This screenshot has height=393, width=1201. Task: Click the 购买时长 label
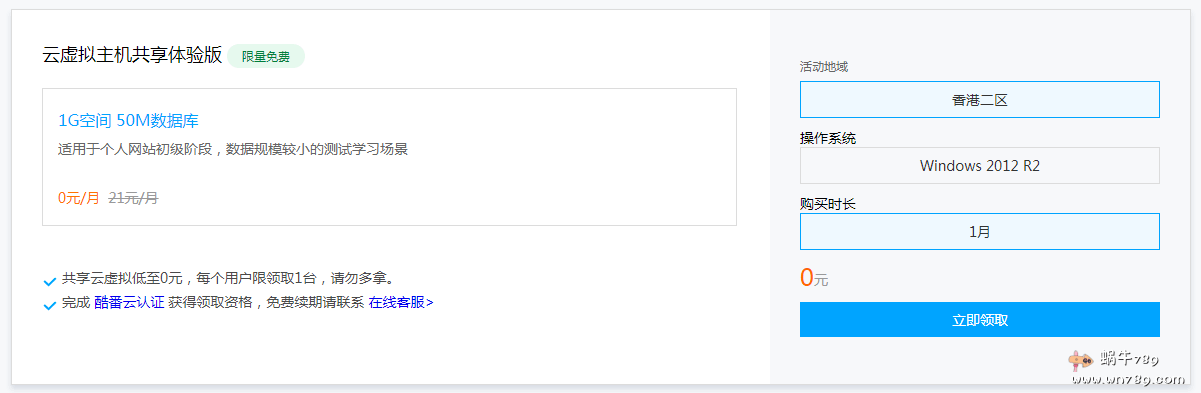tap(828, 203)
